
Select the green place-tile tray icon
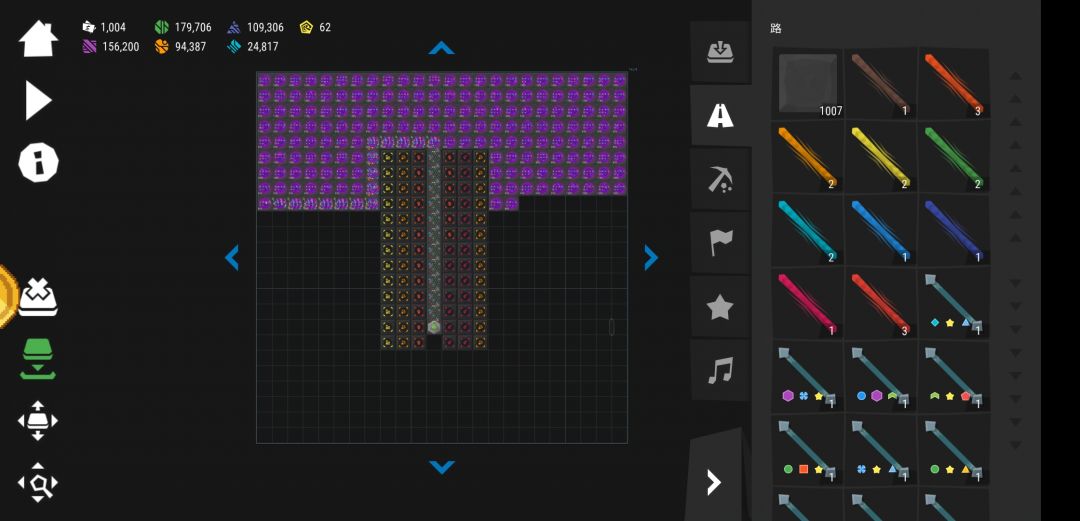click(x=39, y=359)
